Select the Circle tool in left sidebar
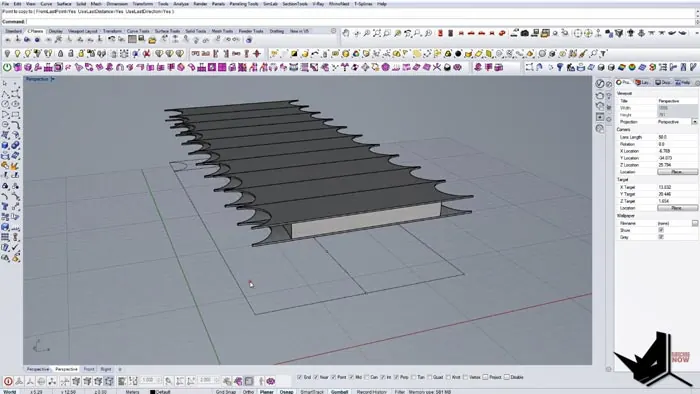Screen dimensions: 700x394 (5, 104)
